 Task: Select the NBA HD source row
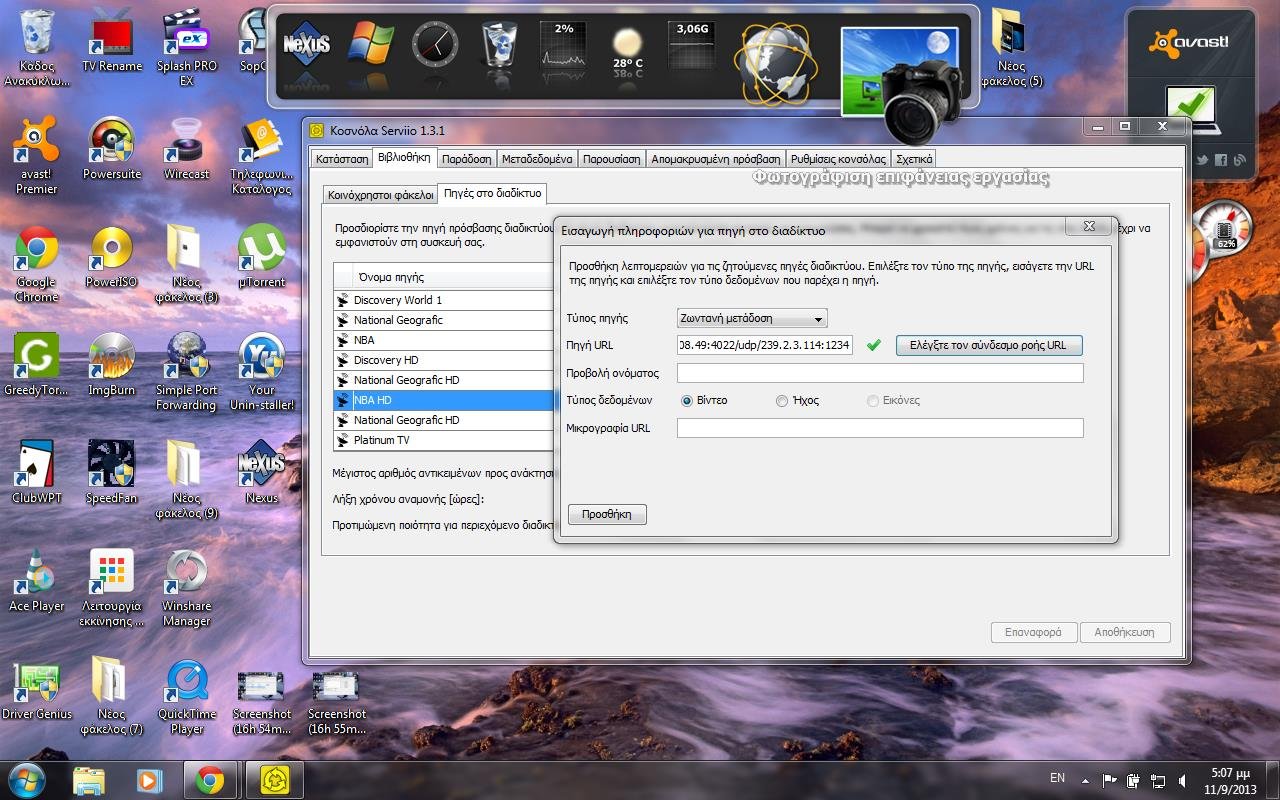coord(445,400)
